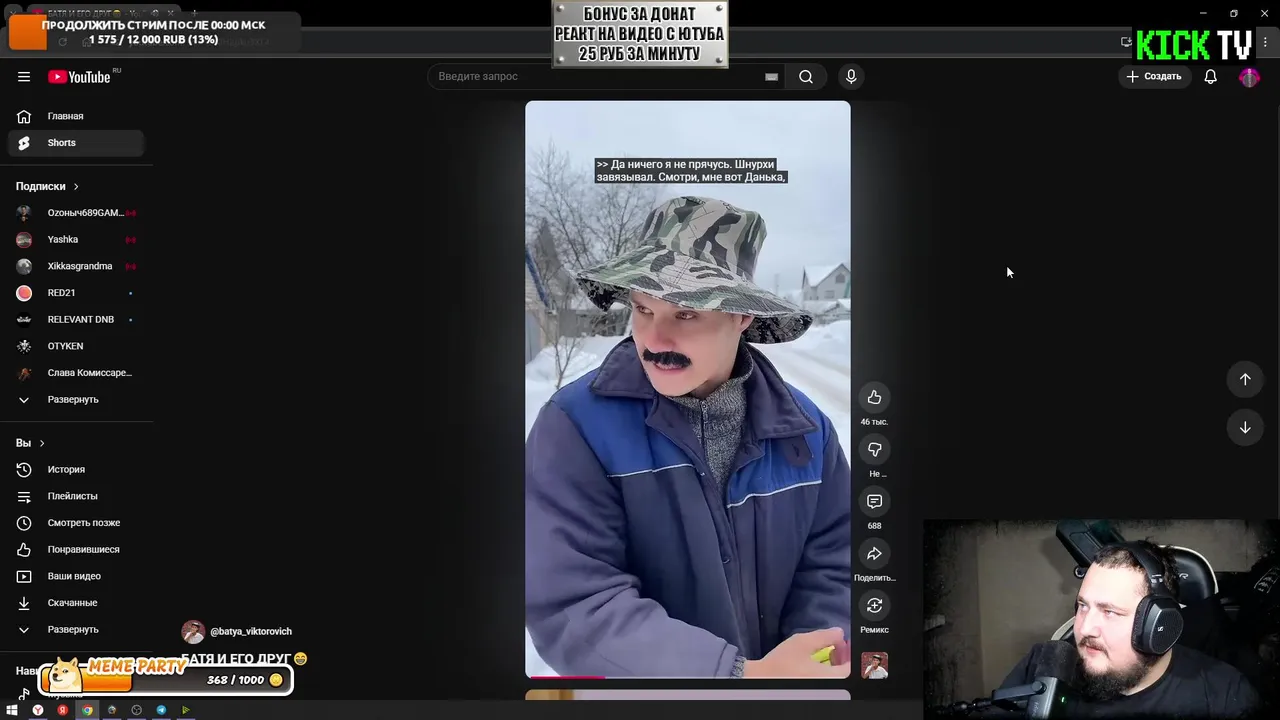The image size is (1280, 720).
Task: Expand the Вы section with lower Развернуть
Action: [76, 630]
